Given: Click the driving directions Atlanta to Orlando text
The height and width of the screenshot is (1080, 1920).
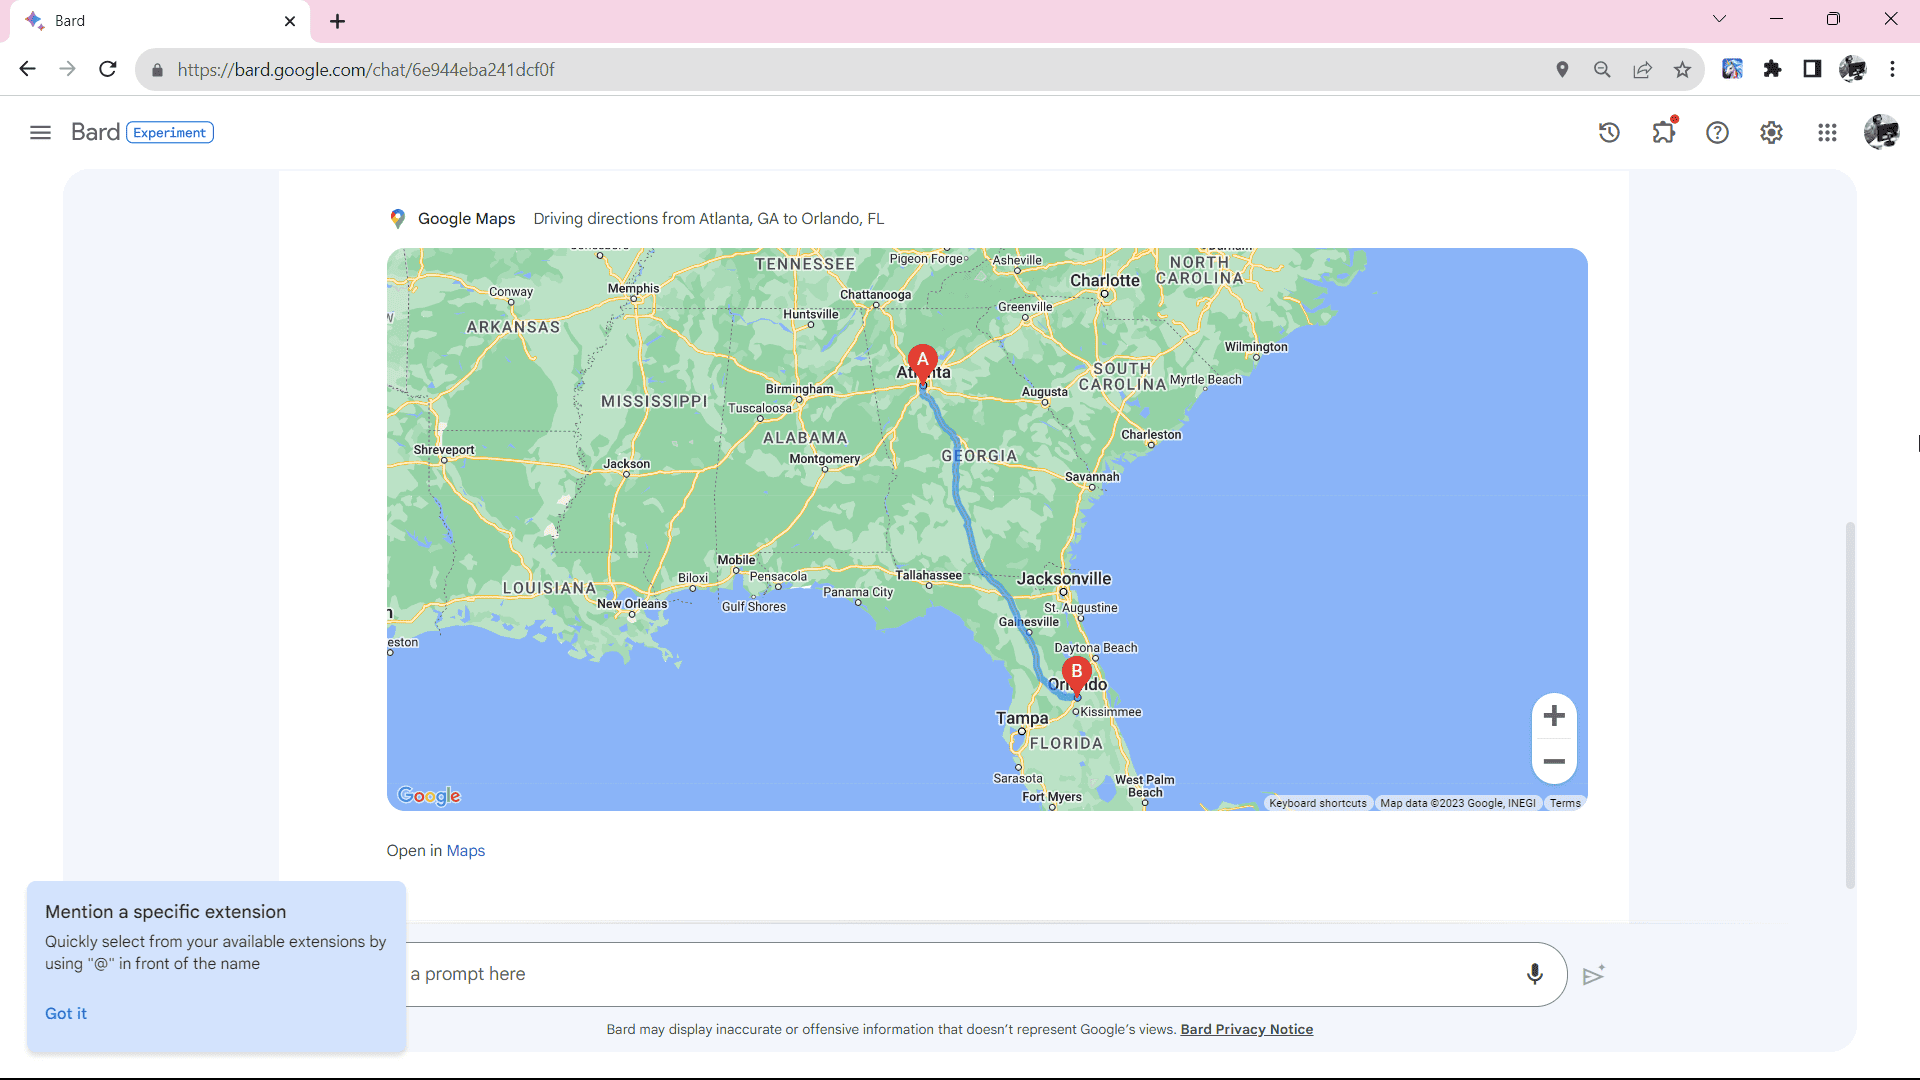Looking at the screenshot, I should 709,219.
